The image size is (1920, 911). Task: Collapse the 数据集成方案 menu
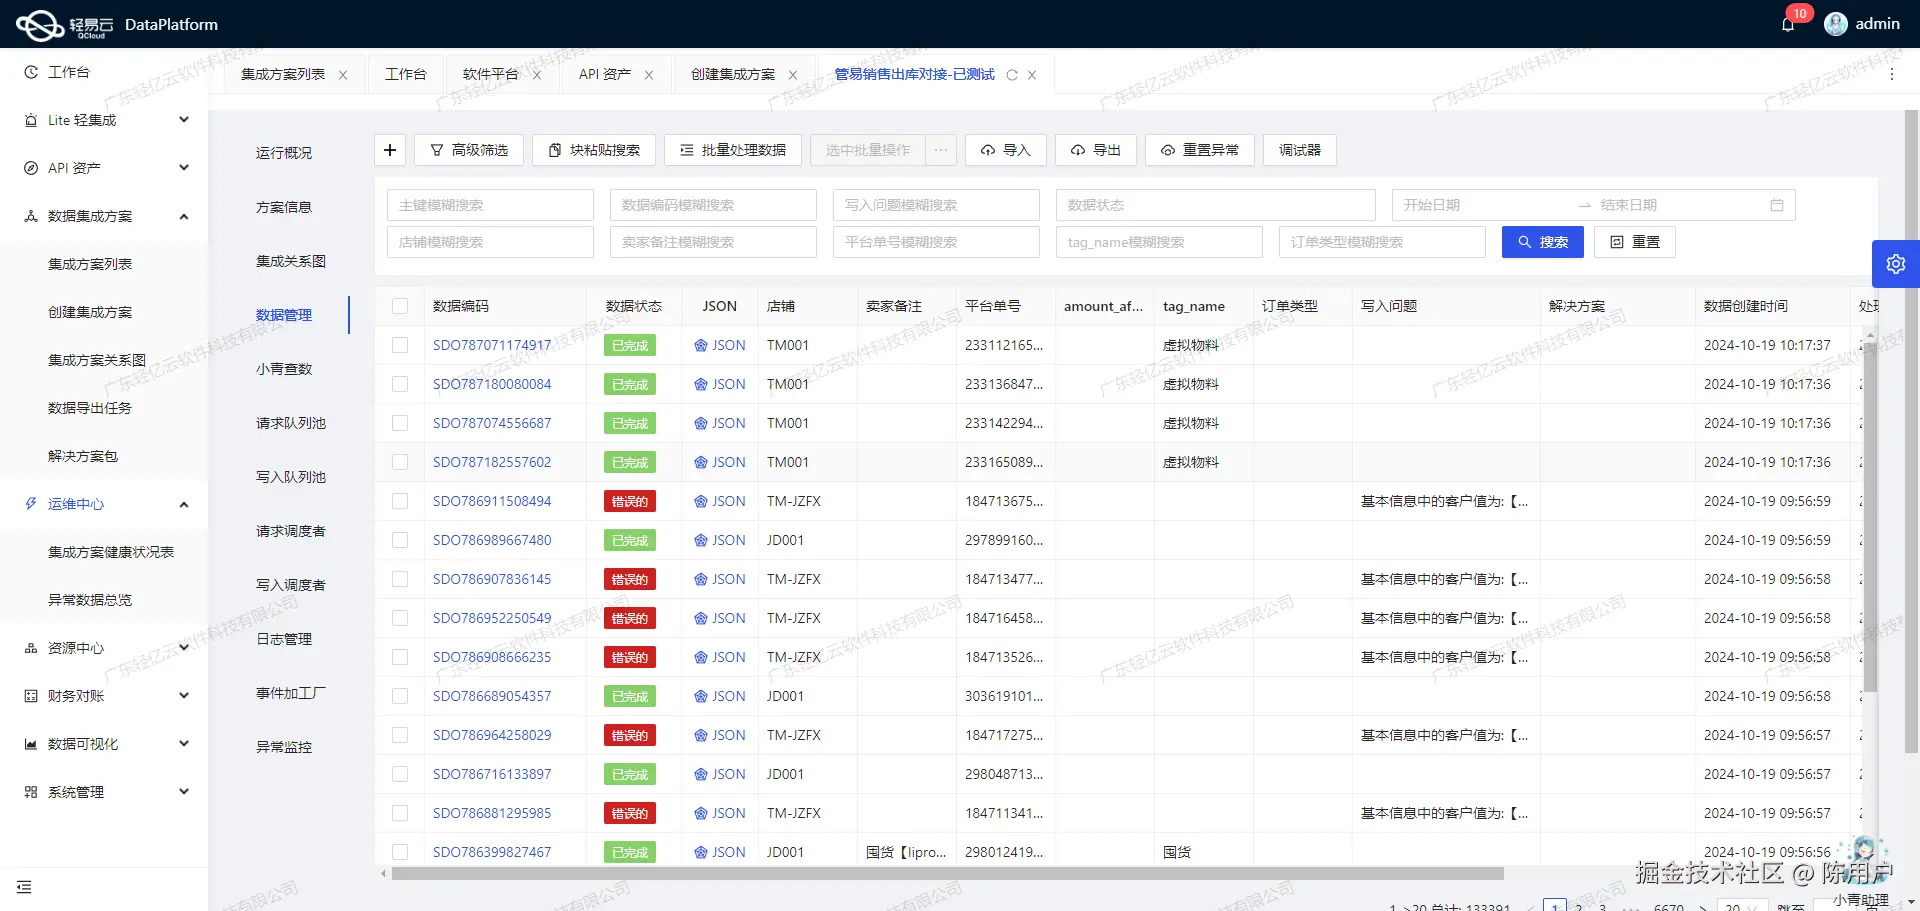(104, 216)
